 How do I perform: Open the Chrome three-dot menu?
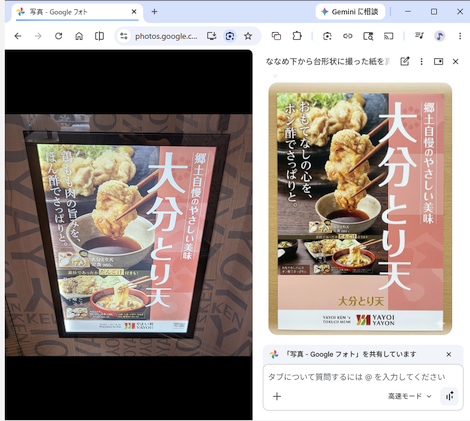coord(460,36)
